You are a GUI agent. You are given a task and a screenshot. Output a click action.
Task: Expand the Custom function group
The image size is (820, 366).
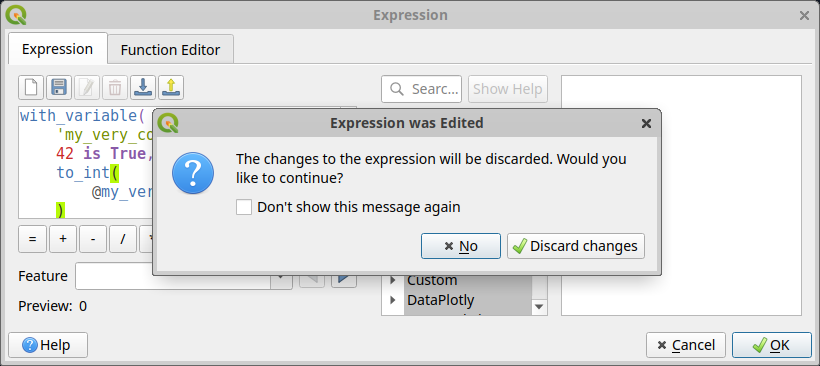(393, 280)
